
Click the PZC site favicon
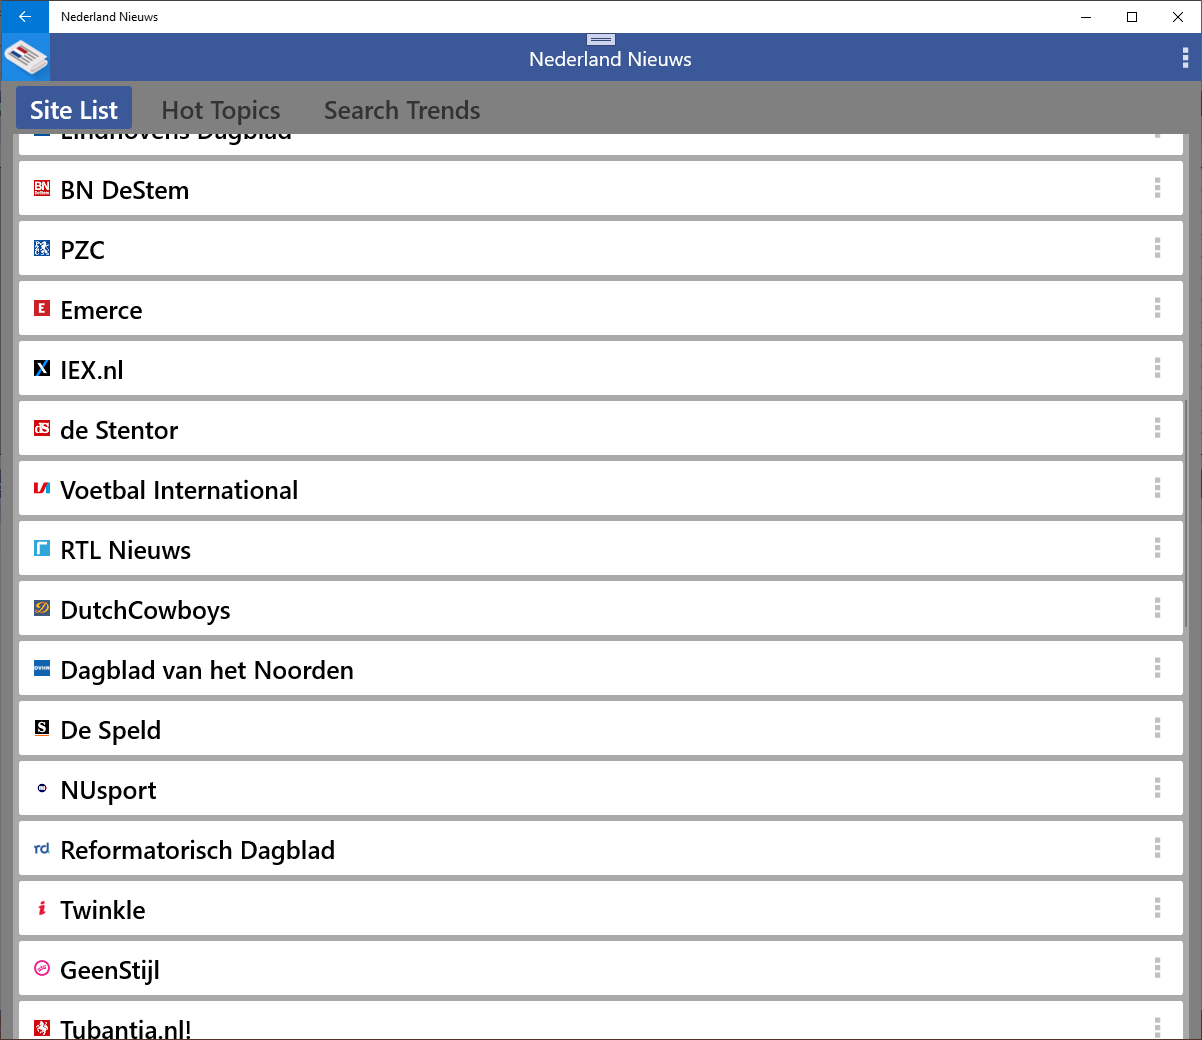point(42,248)
